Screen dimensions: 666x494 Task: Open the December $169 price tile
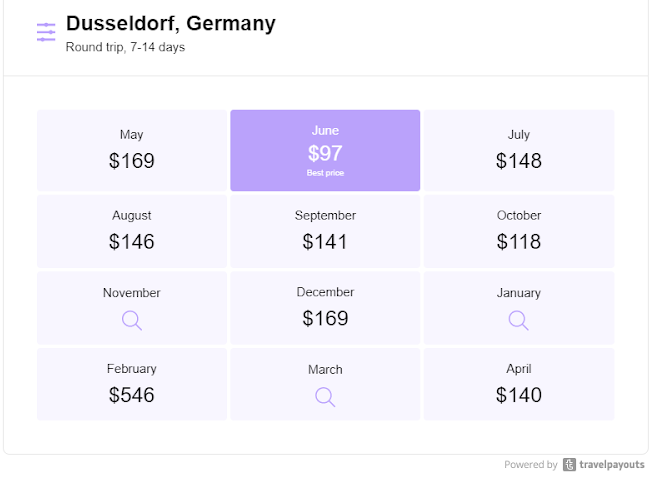pos(325,308)
